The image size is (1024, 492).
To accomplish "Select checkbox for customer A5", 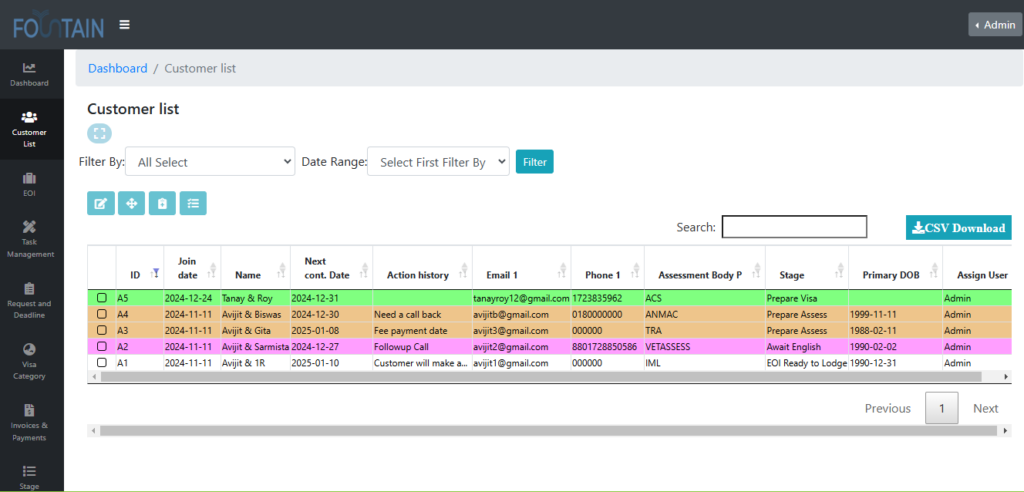I will tap(102, 298).
